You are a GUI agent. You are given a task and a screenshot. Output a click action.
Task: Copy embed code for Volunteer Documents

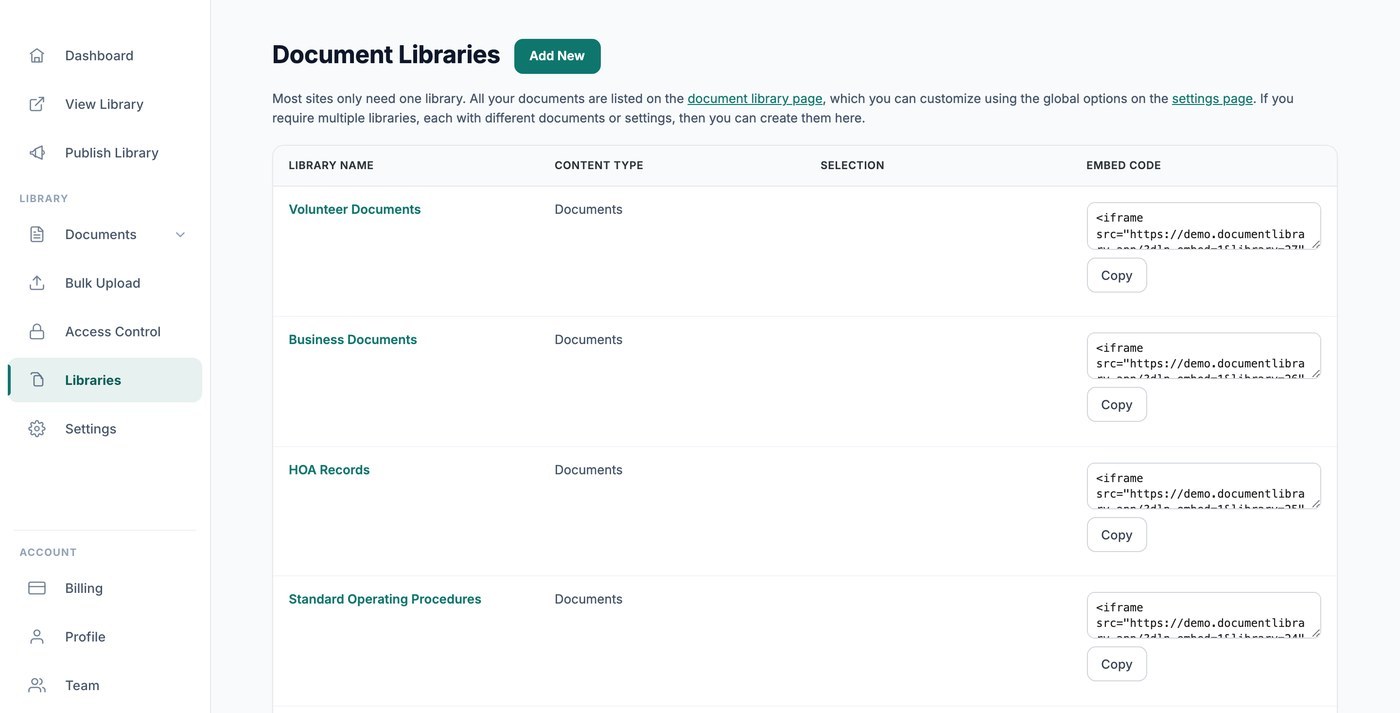(1116, 275)
